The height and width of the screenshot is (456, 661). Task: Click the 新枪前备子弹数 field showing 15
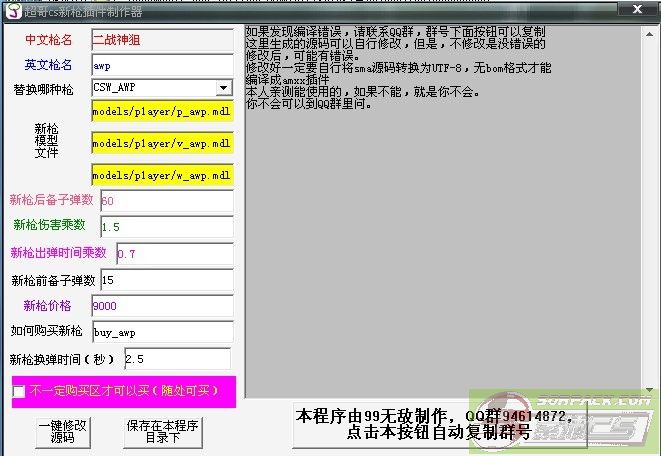tap(164, 280)
